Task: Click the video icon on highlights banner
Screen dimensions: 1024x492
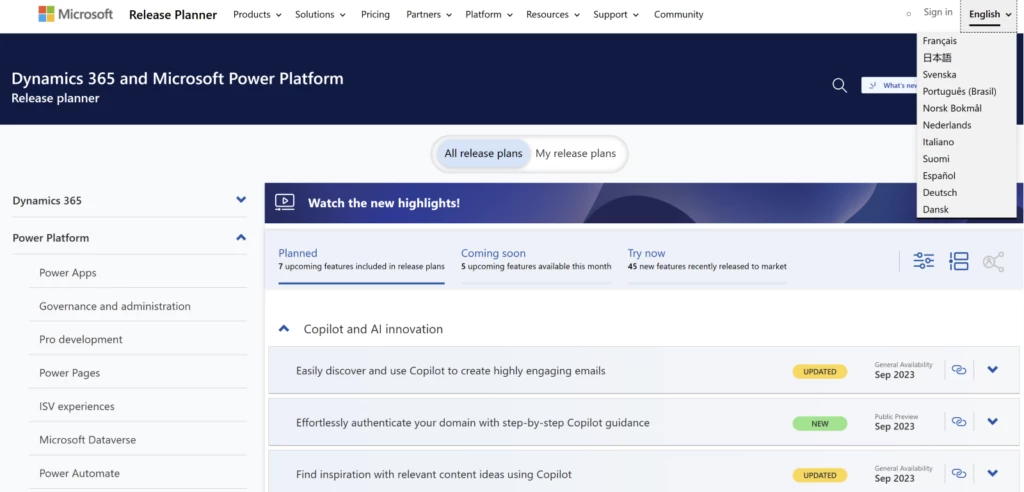Action: click(285, 202)
